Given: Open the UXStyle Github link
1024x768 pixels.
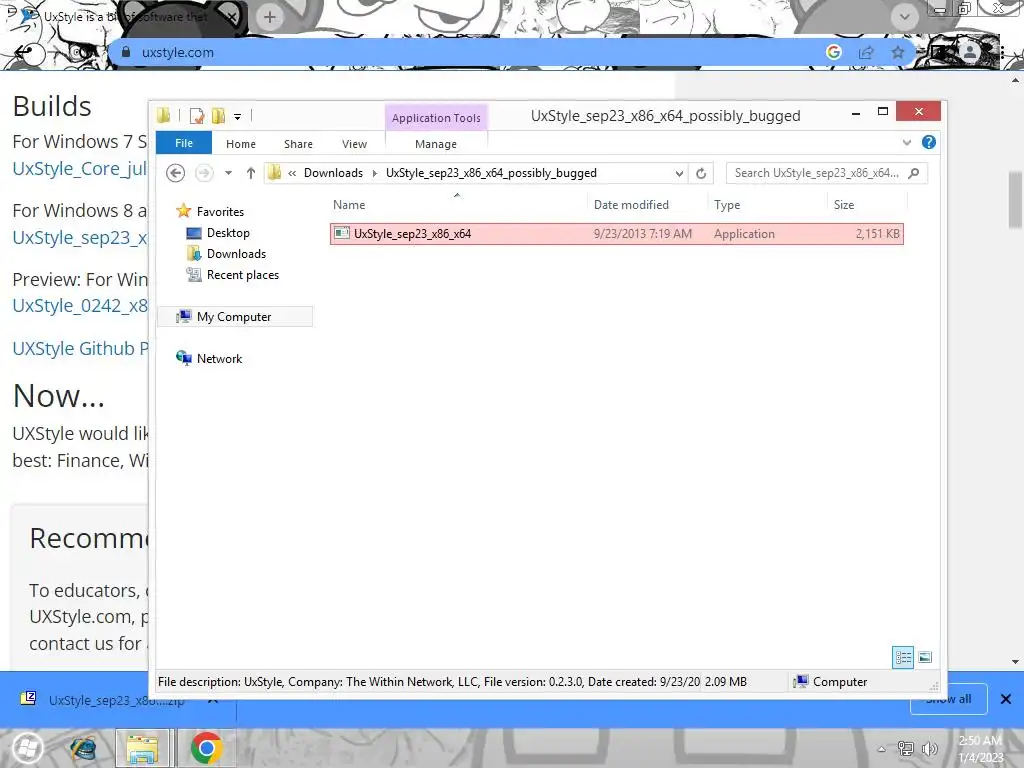Looking at the screenshot, I should 80,349.
